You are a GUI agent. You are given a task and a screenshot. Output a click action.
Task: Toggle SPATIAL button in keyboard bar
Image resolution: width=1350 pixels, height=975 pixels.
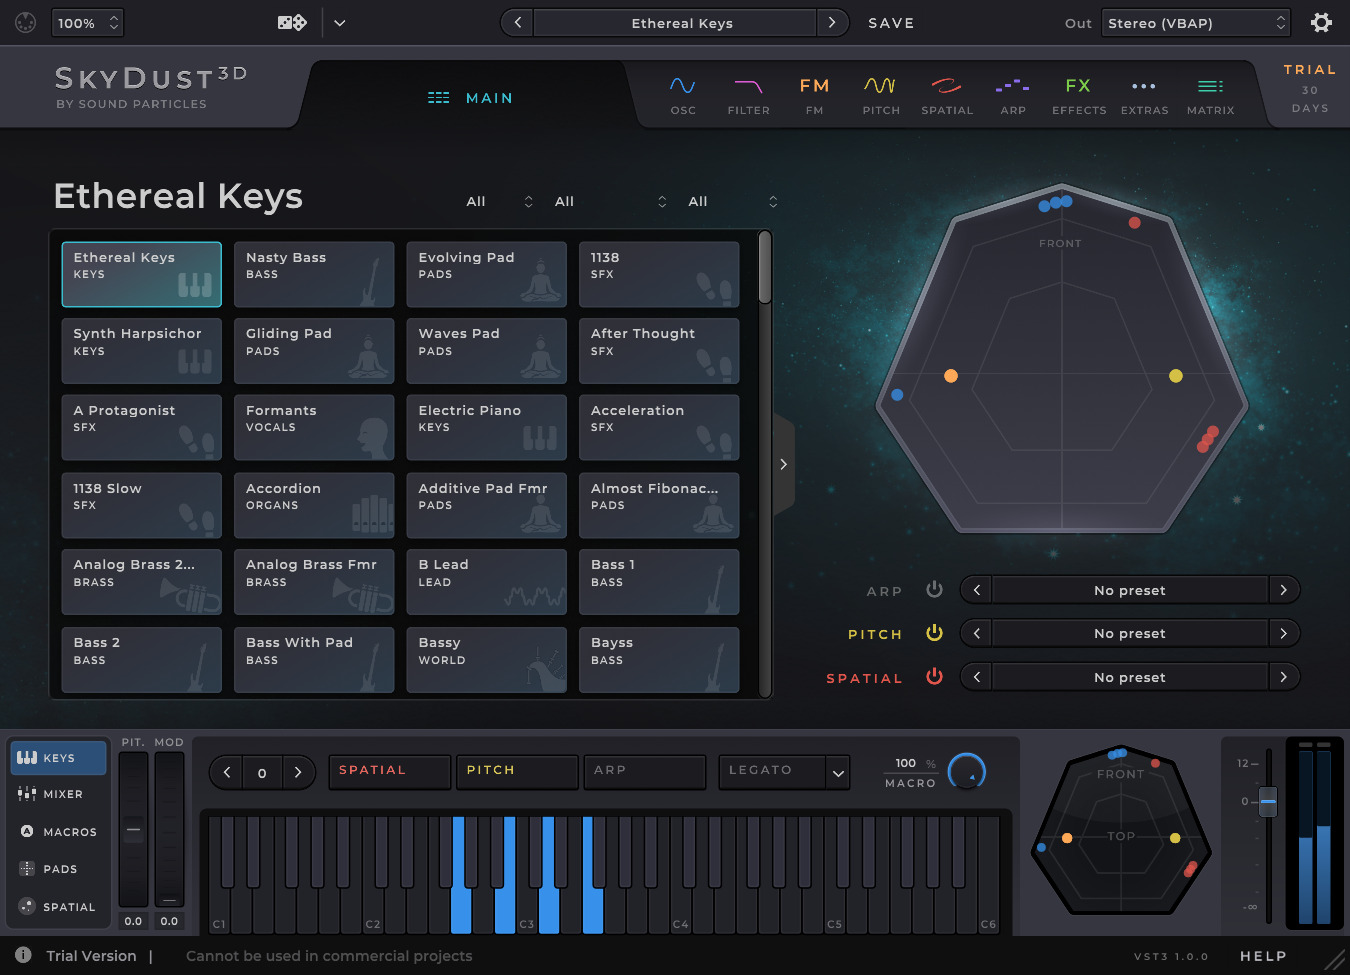389,771
